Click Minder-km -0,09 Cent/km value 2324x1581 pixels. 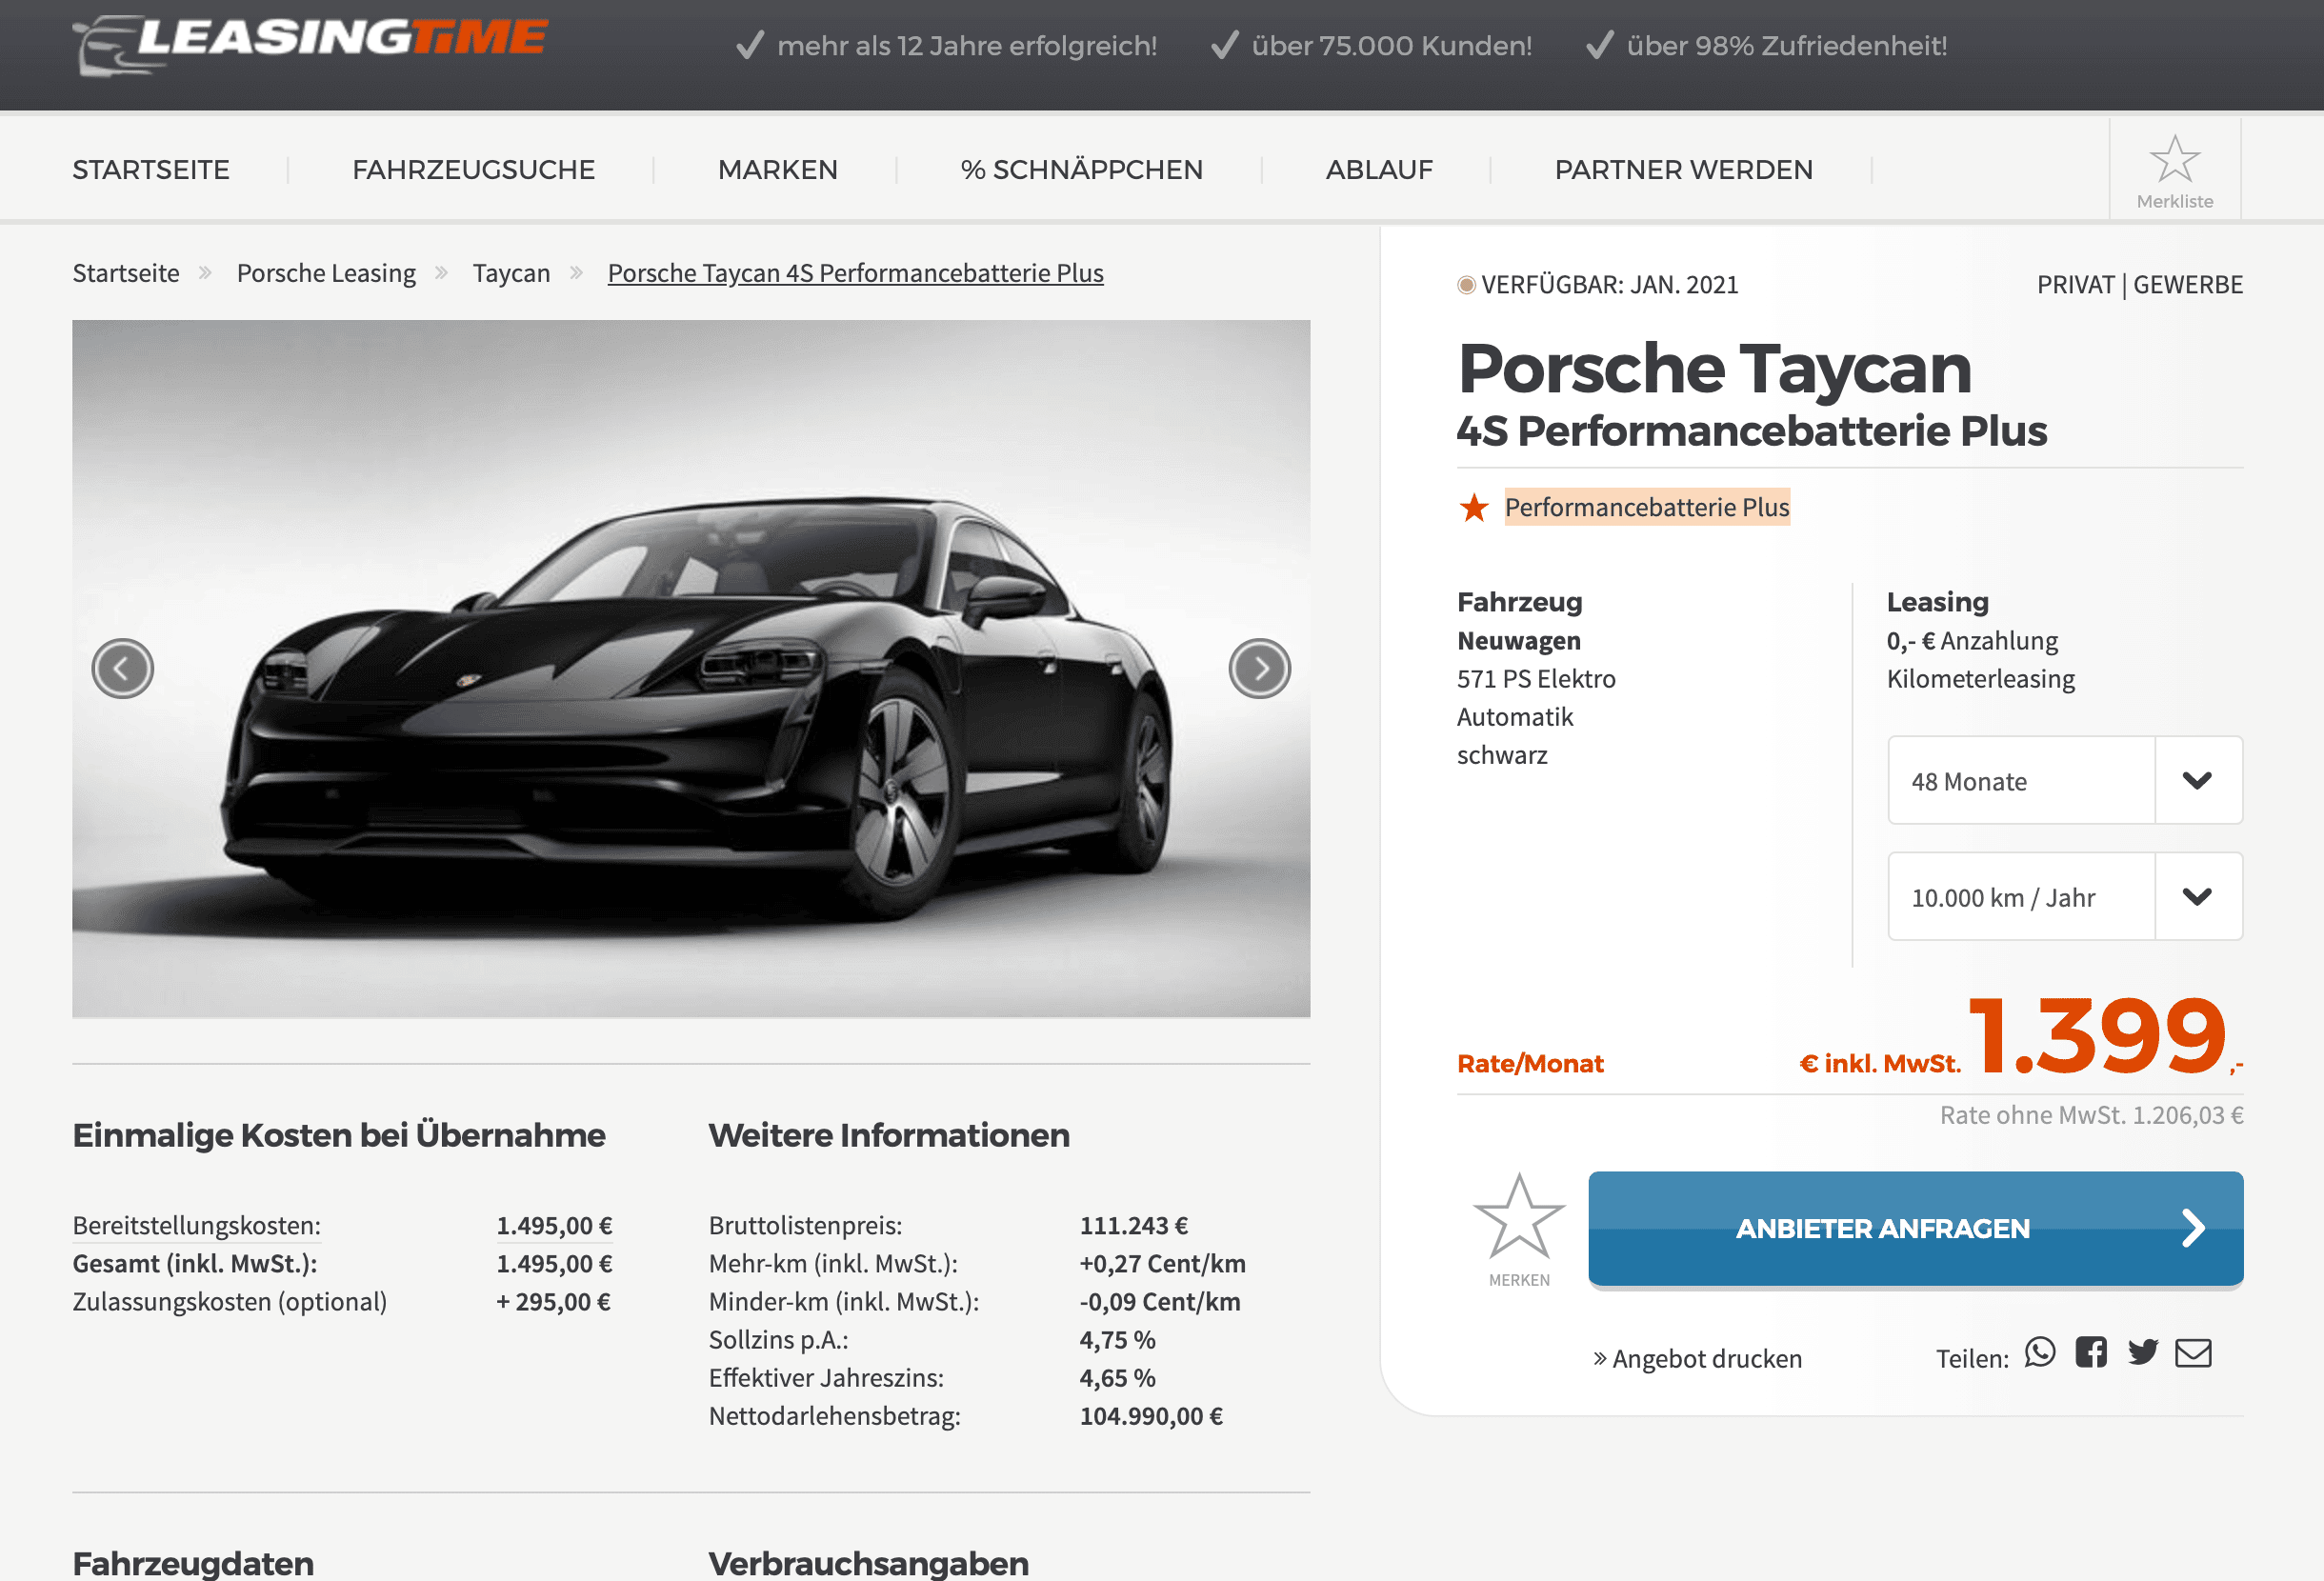pos(1160,1301)
